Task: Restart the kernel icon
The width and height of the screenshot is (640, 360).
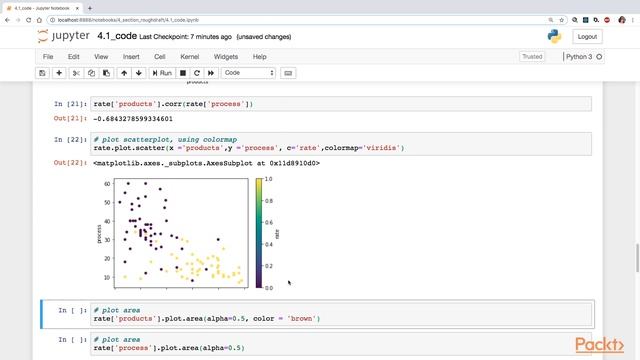Action: (x=197, y=73)
